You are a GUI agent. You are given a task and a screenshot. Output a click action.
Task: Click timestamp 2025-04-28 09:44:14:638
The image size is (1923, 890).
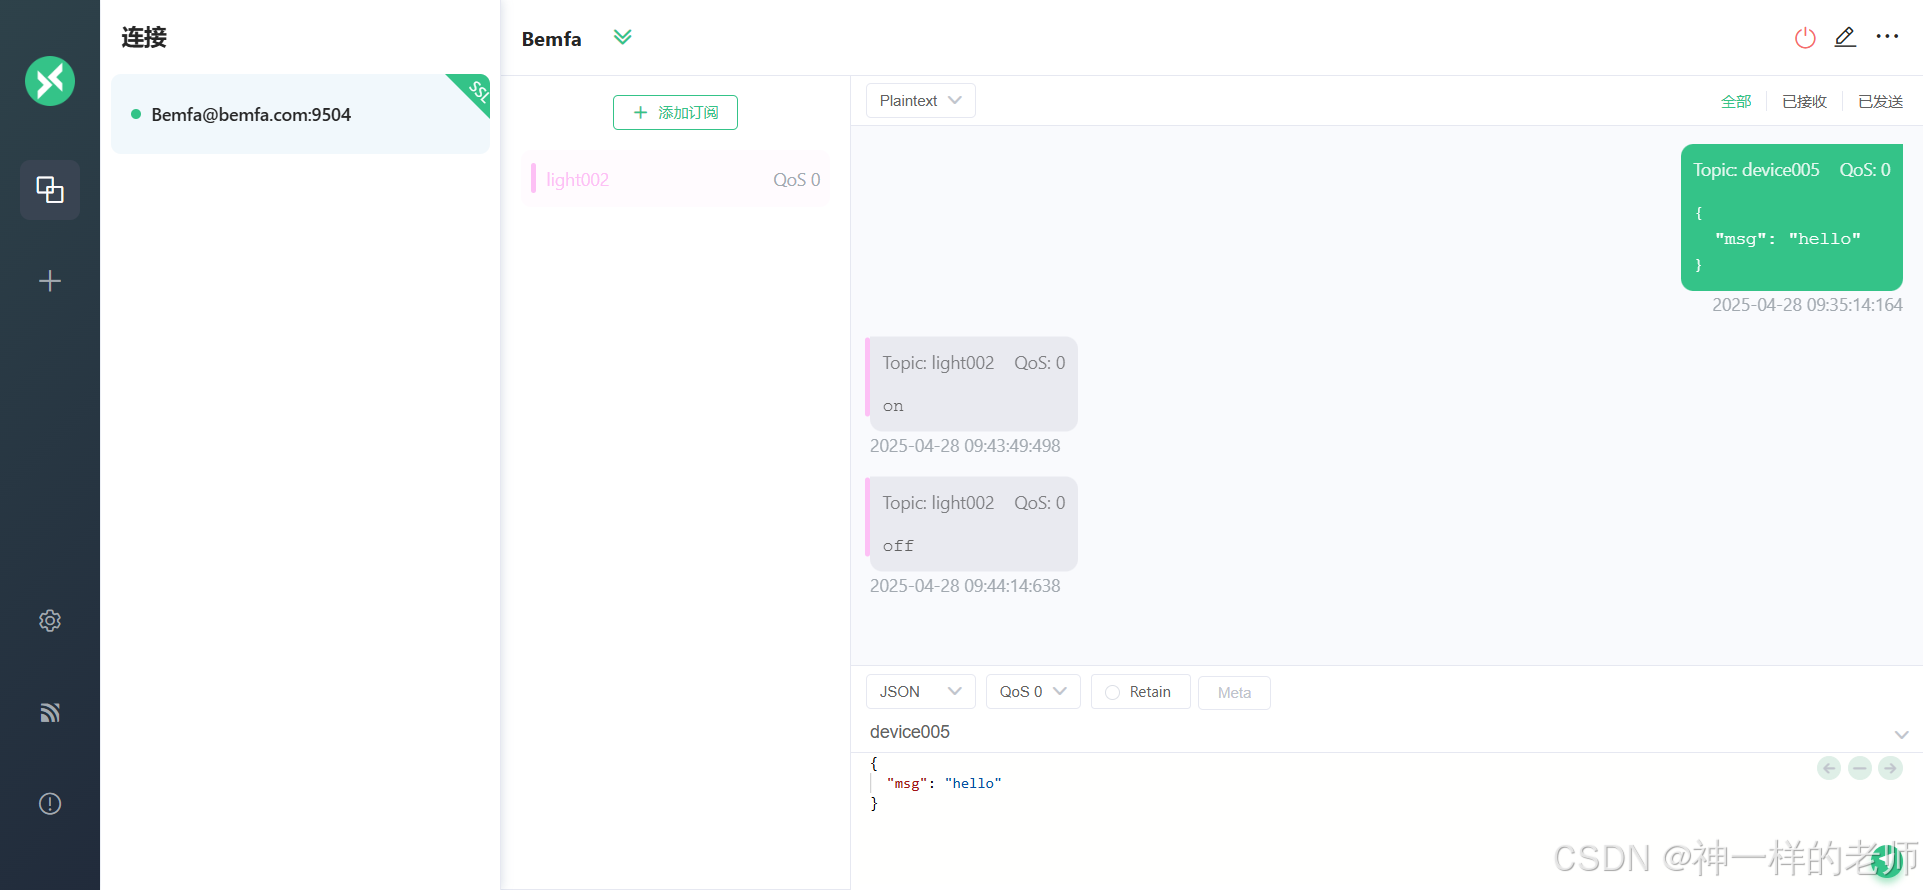[965, 586]
